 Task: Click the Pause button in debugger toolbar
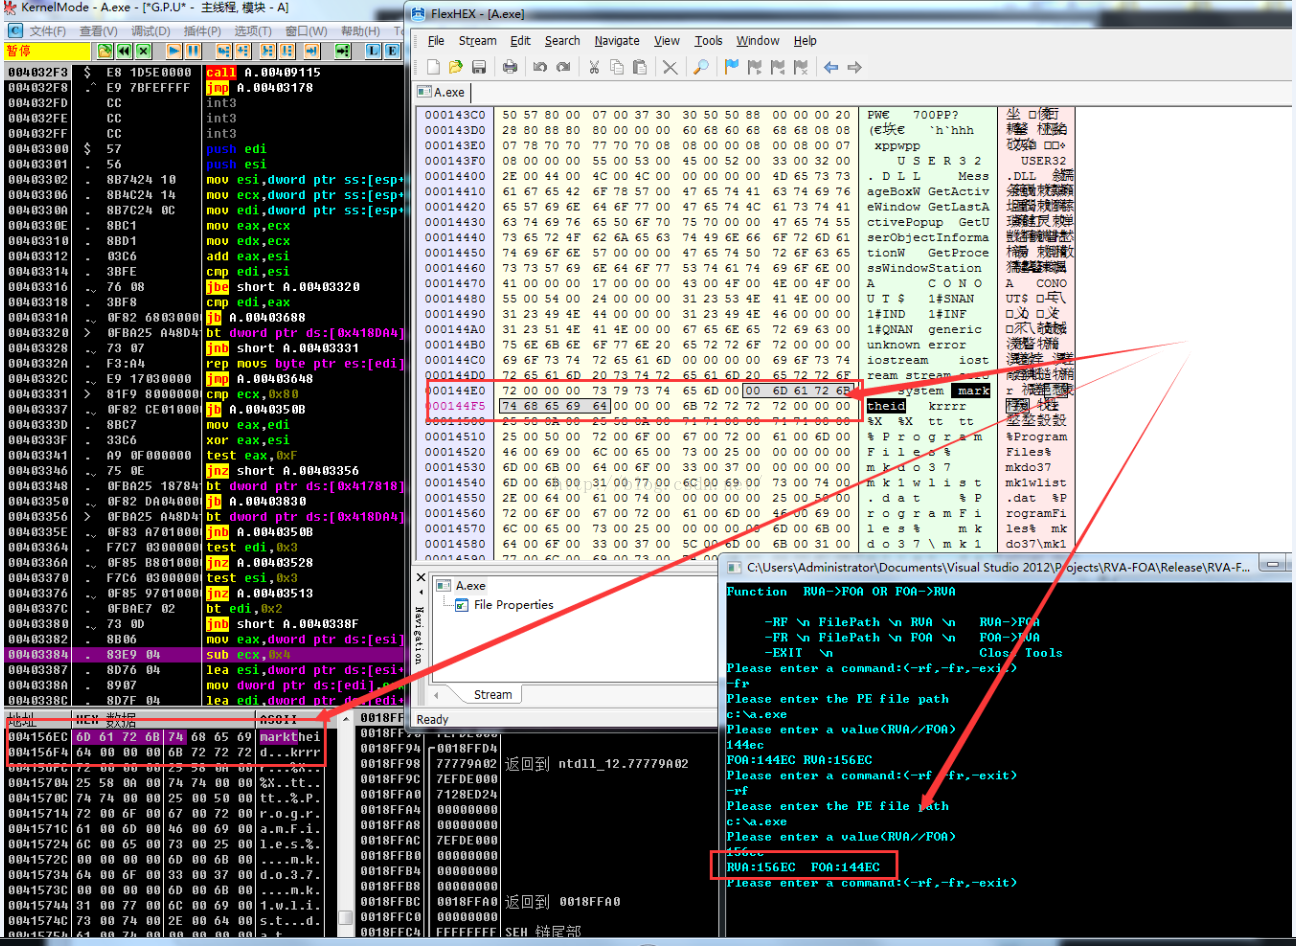point(193,51)
